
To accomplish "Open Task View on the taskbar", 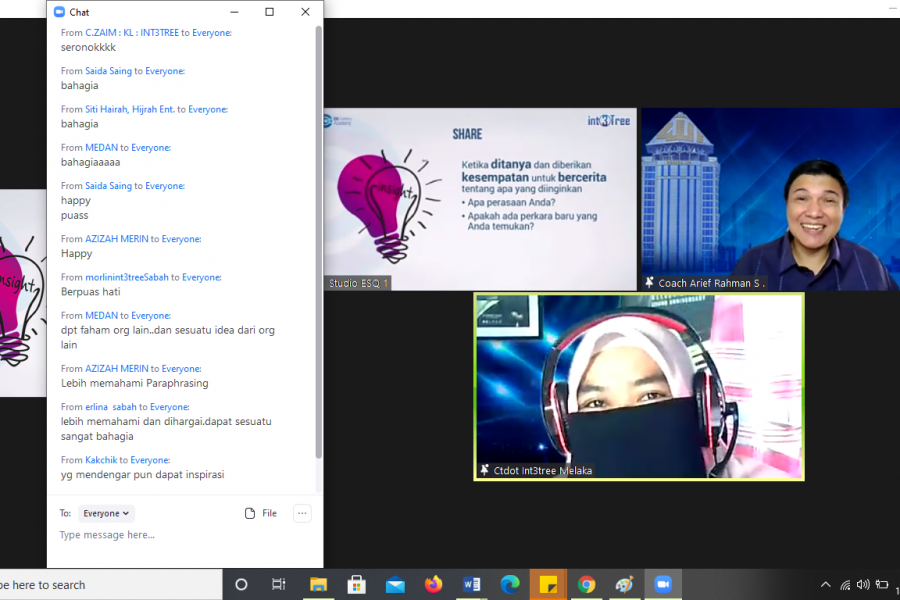I will pos(279,585).
